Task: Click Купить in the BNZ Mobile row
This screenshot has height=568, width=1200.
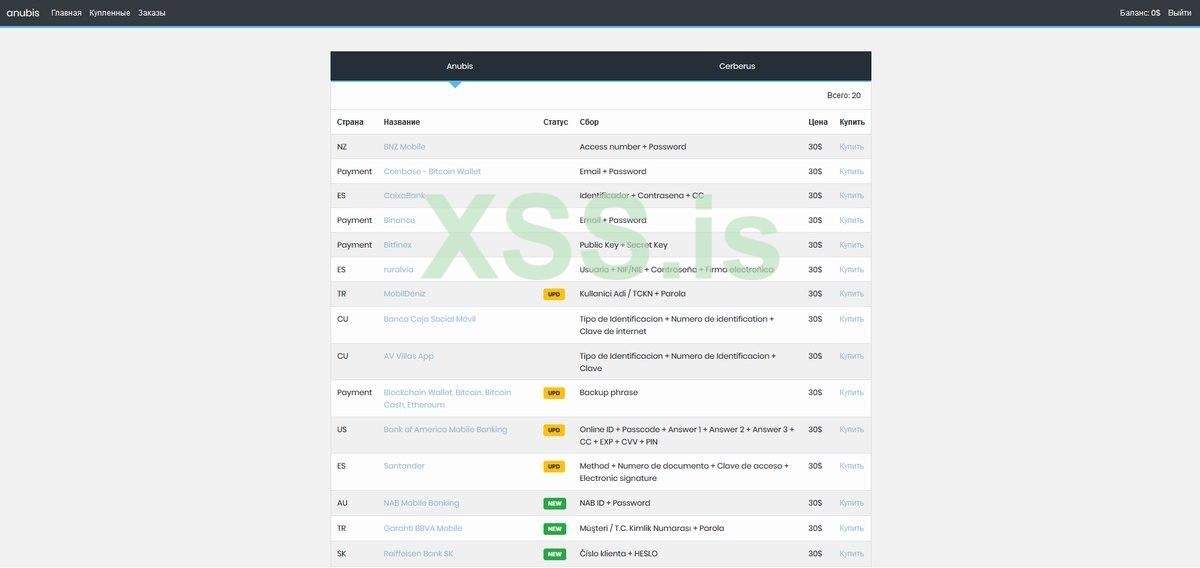Action: (x=851, y=147)
